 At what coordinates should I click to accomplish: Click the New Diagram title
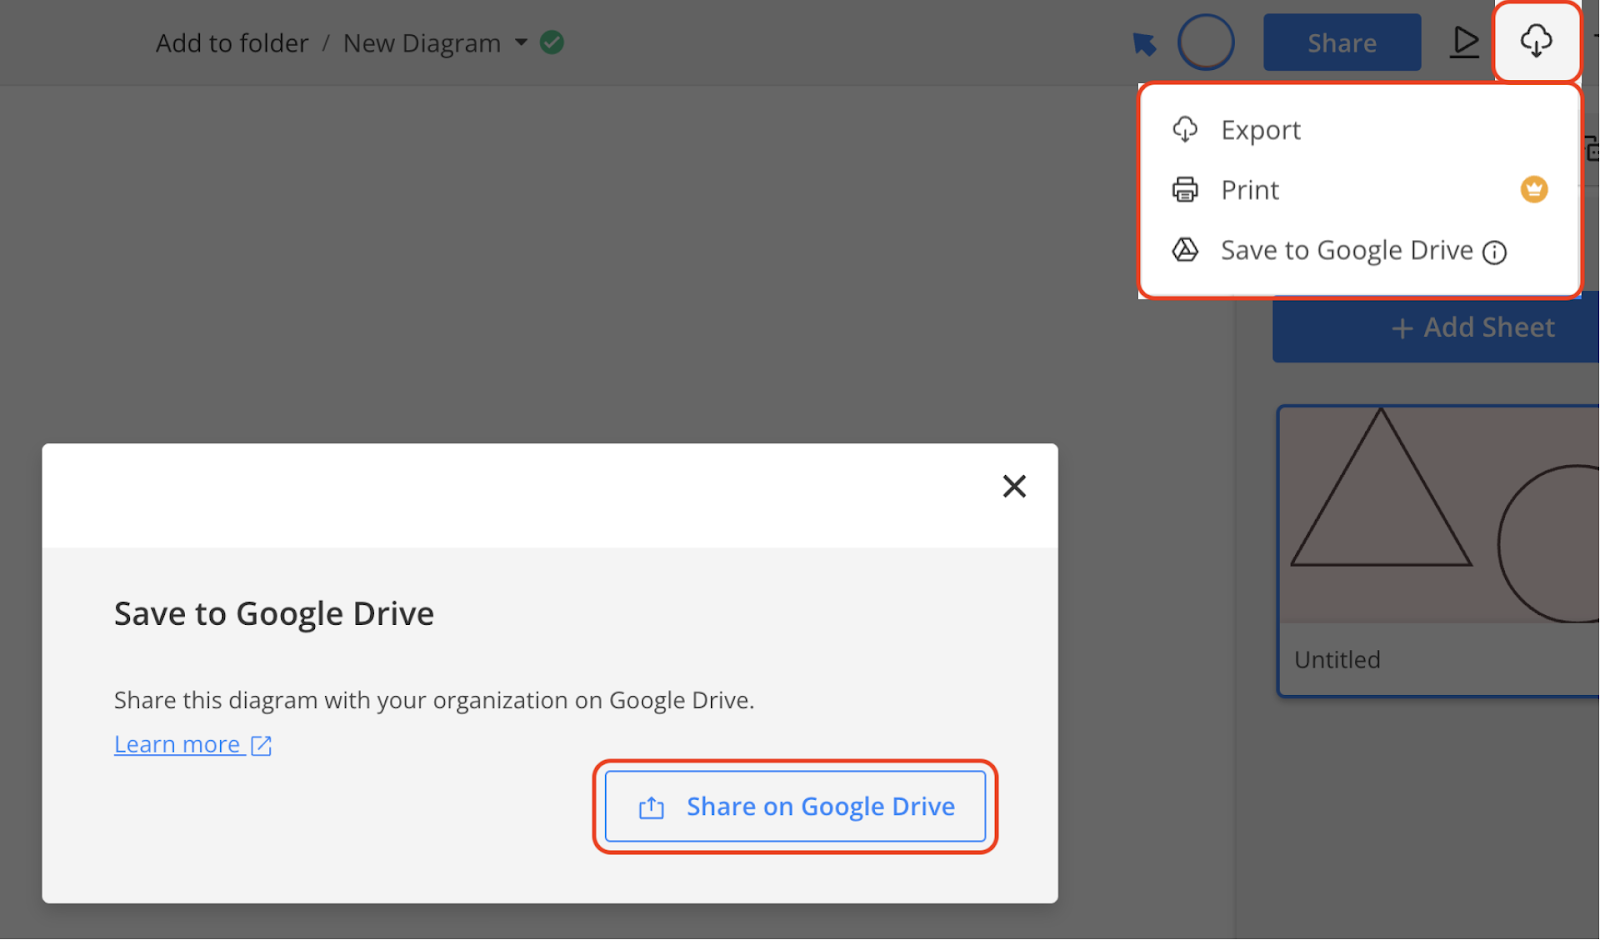(x=422, y=43)
